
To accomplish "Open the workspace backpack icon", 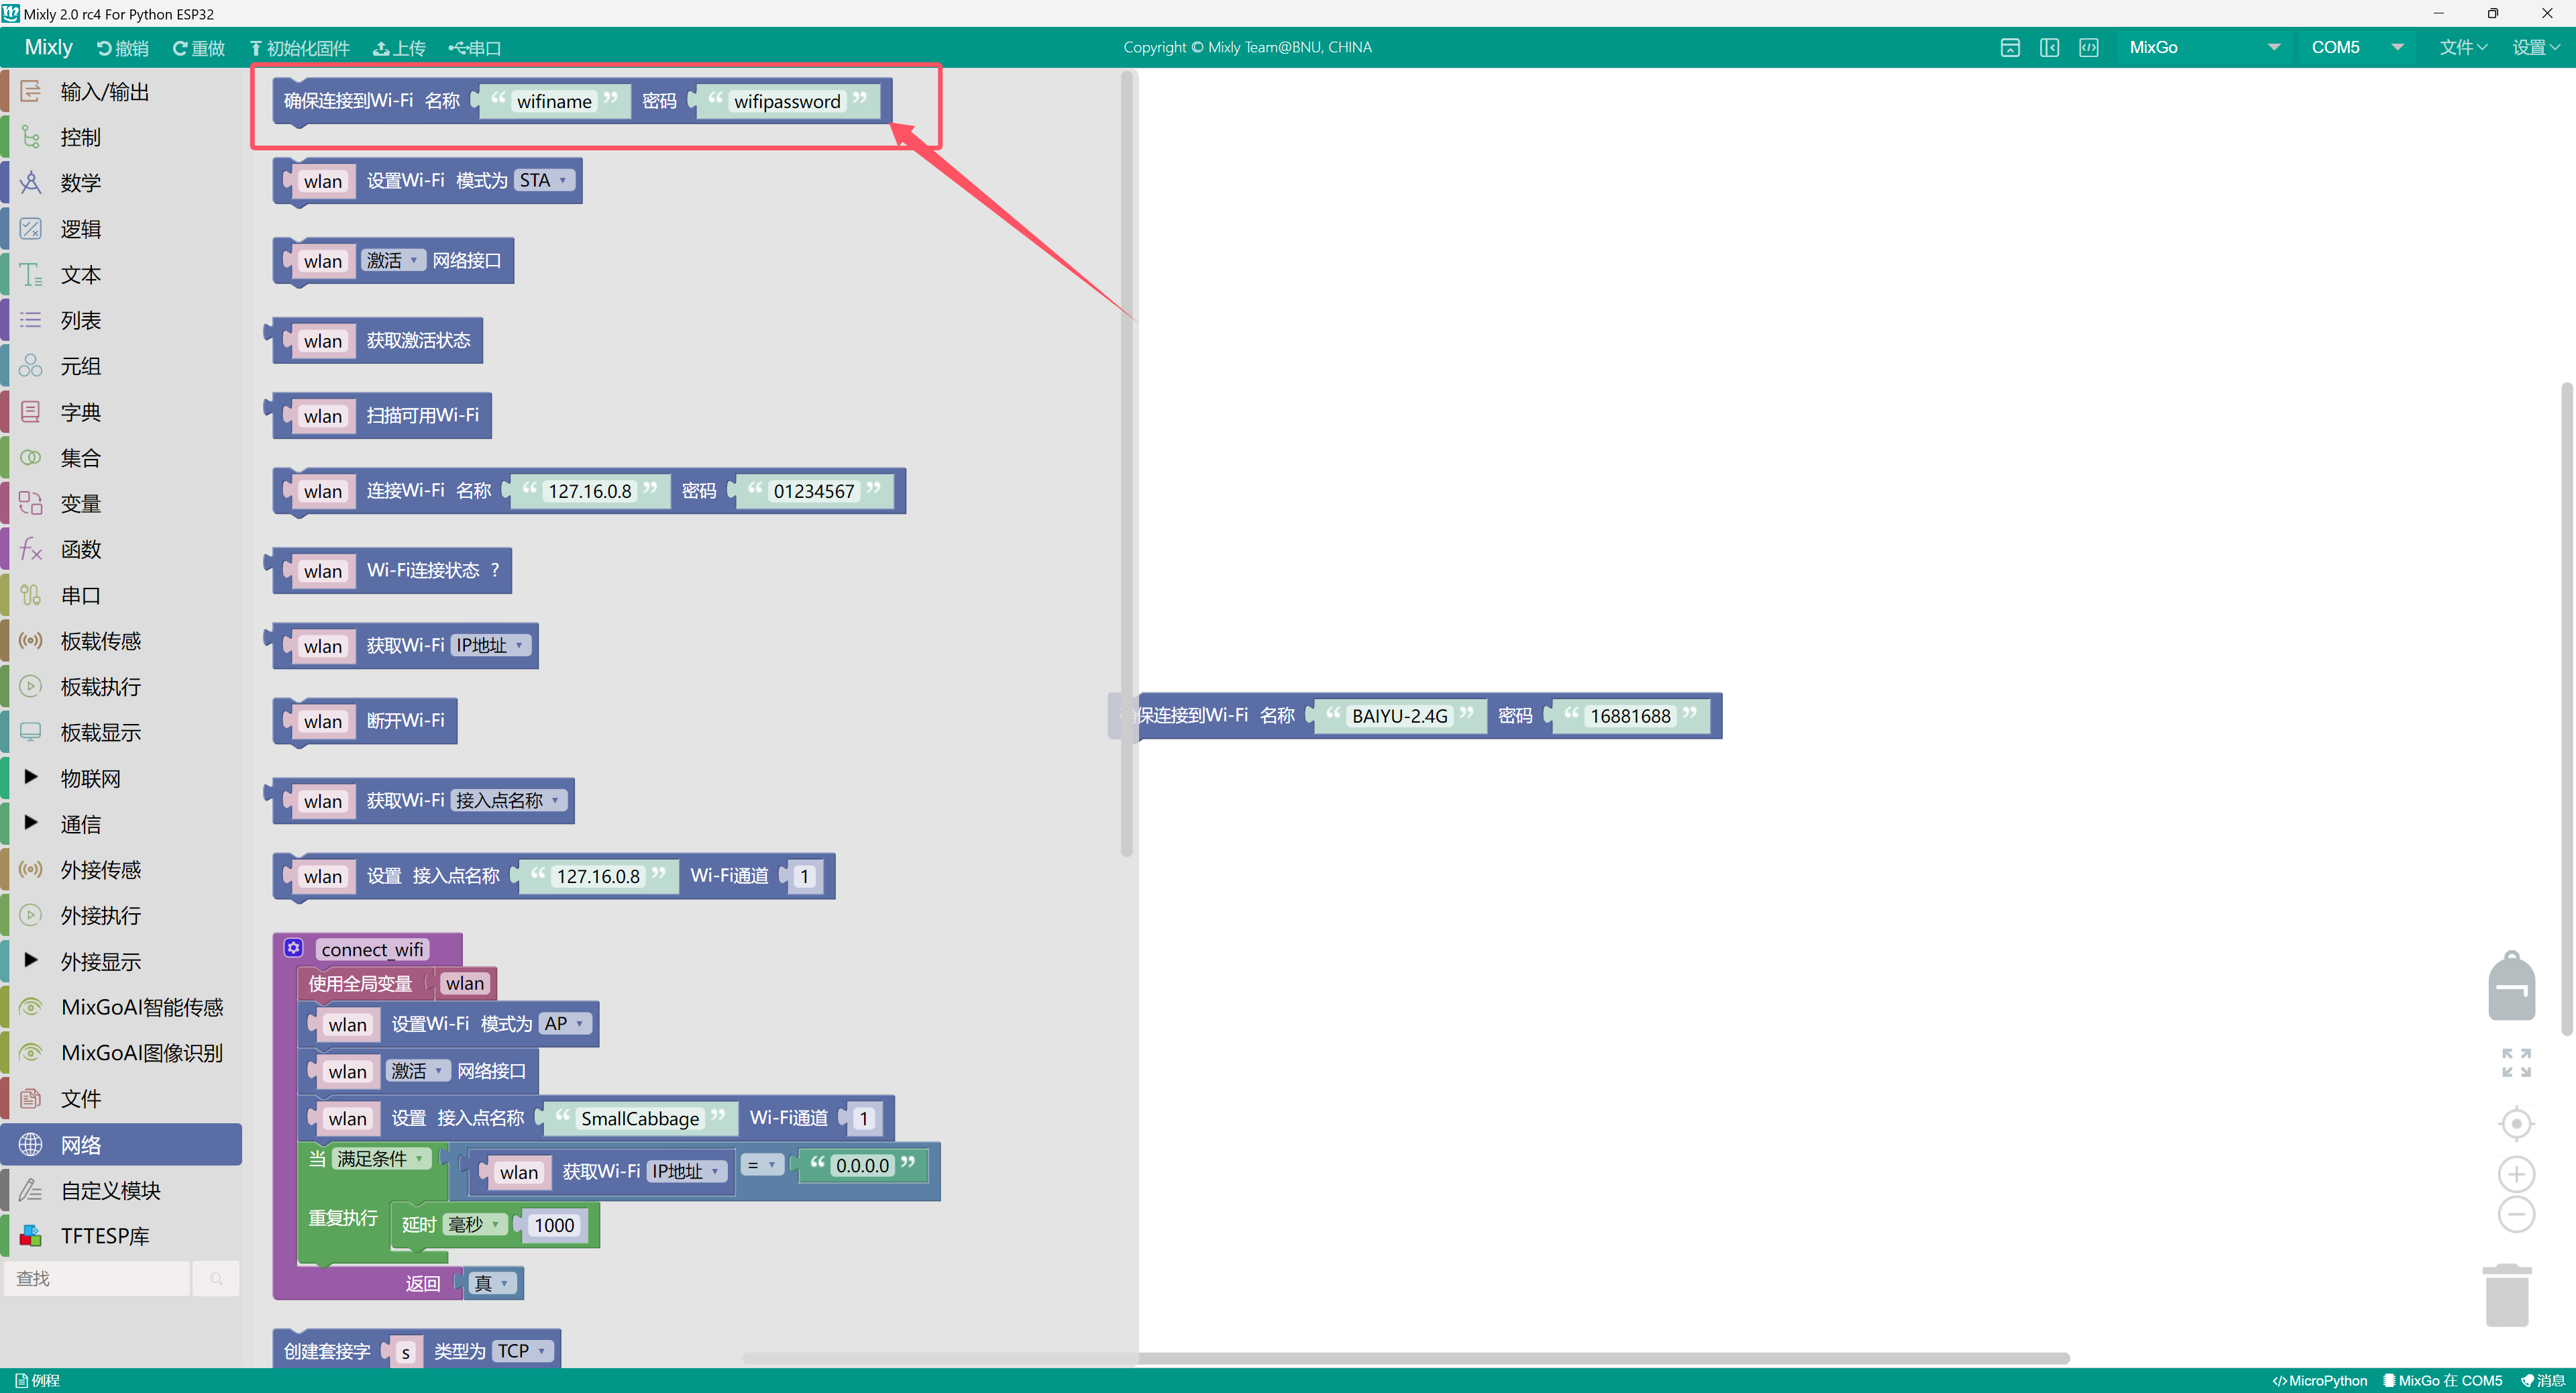I will click(2511, 986).
